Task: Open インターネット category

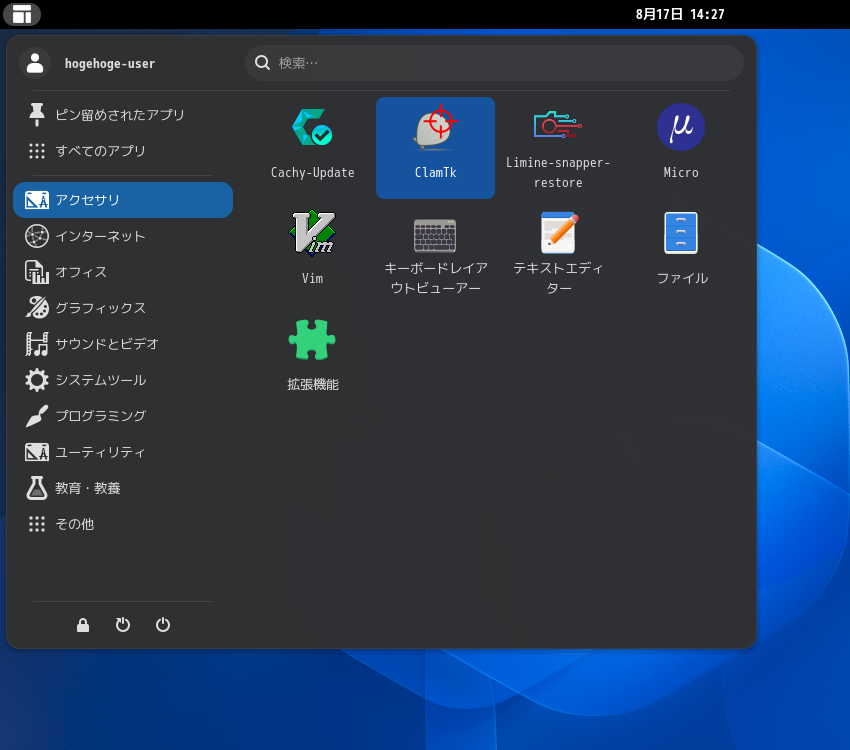Action: (123, 236)
